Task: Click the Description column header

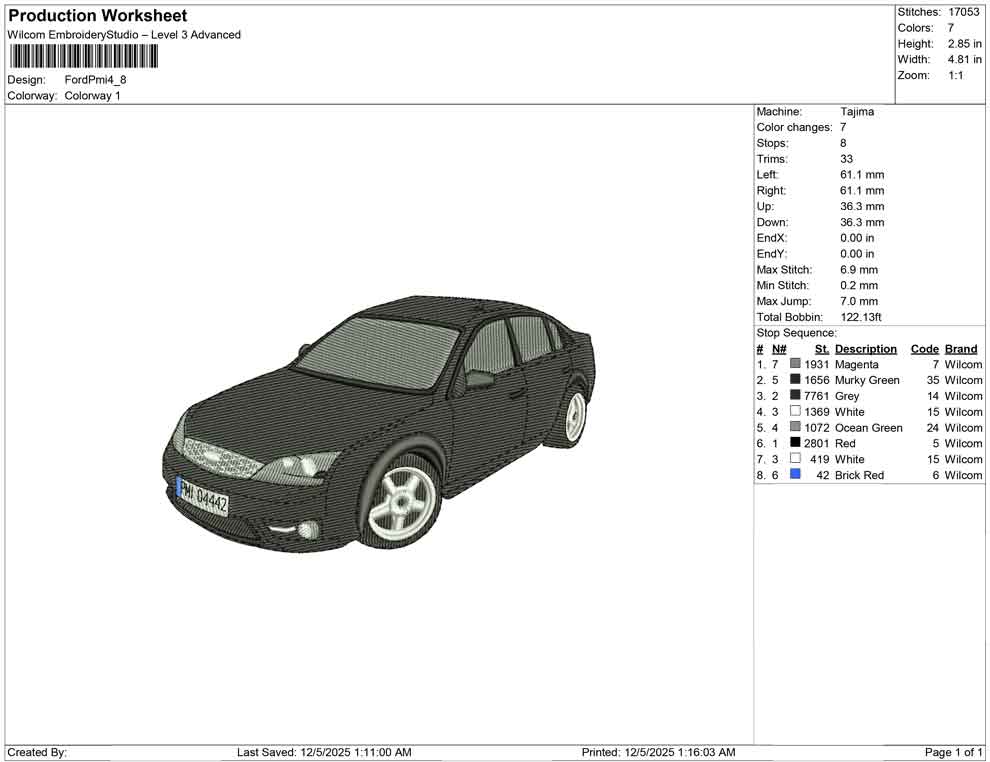Action: [x=866, y=349]
